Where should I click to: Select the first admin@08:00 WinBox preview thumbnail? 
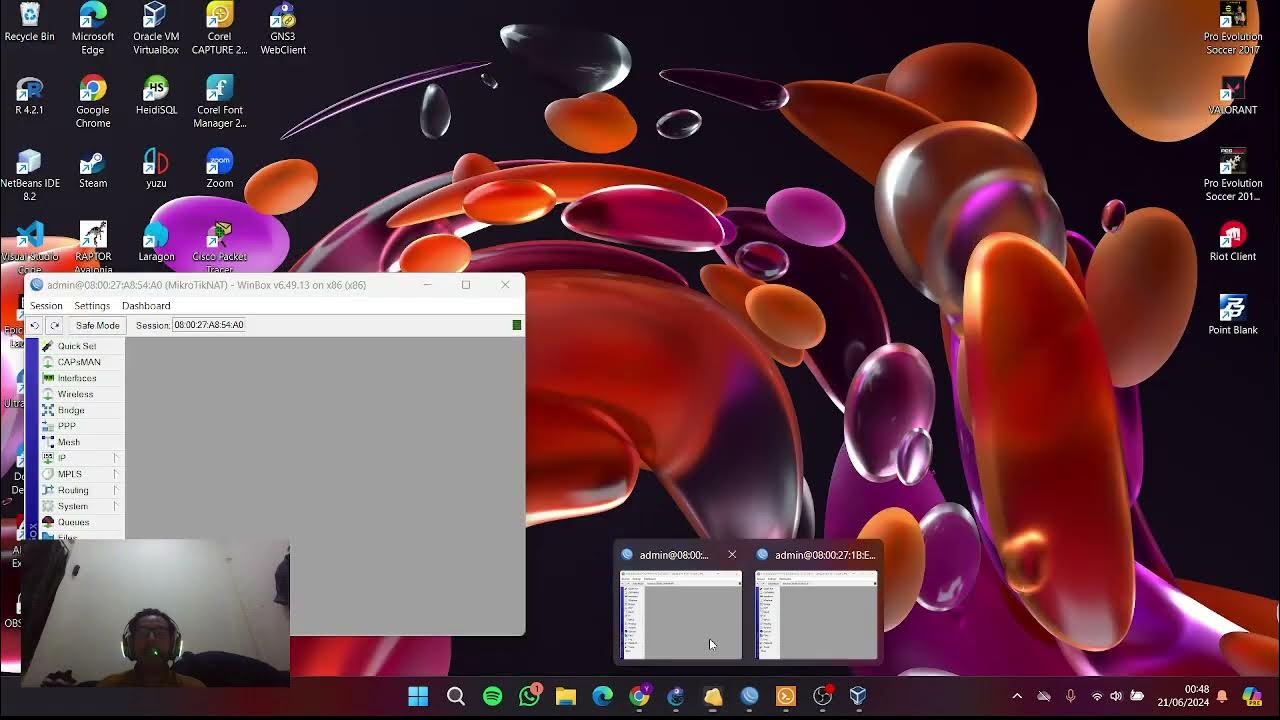[x=681, y=614]
